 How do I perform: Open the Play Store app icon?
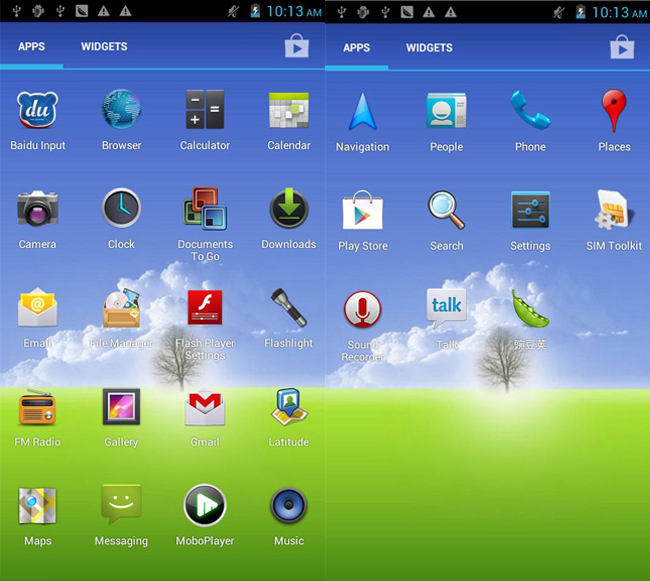coord(363,210)
